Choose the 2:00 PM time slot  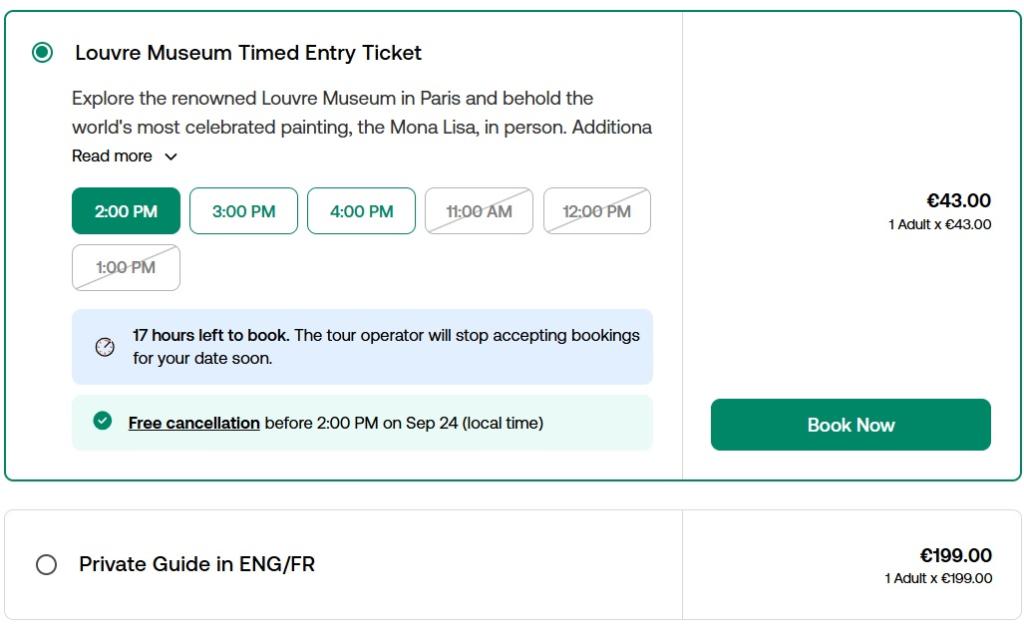(x=126, y=211)
